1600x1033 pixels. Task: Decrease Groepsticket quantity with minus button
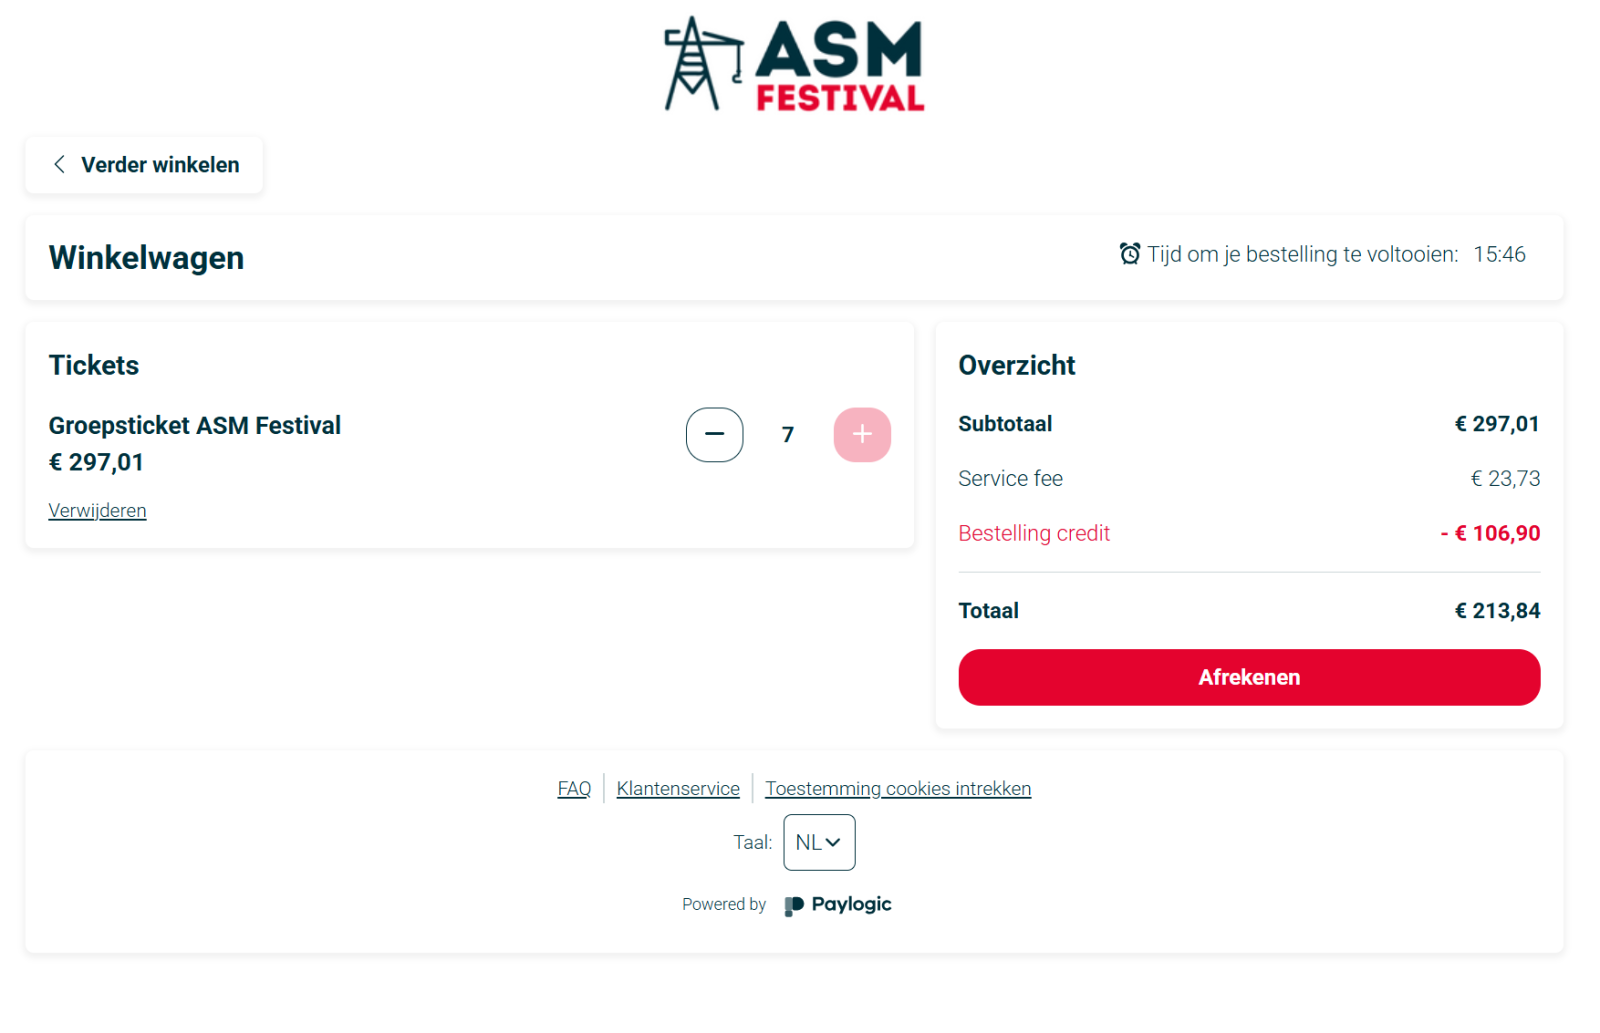tap(714, 435)
